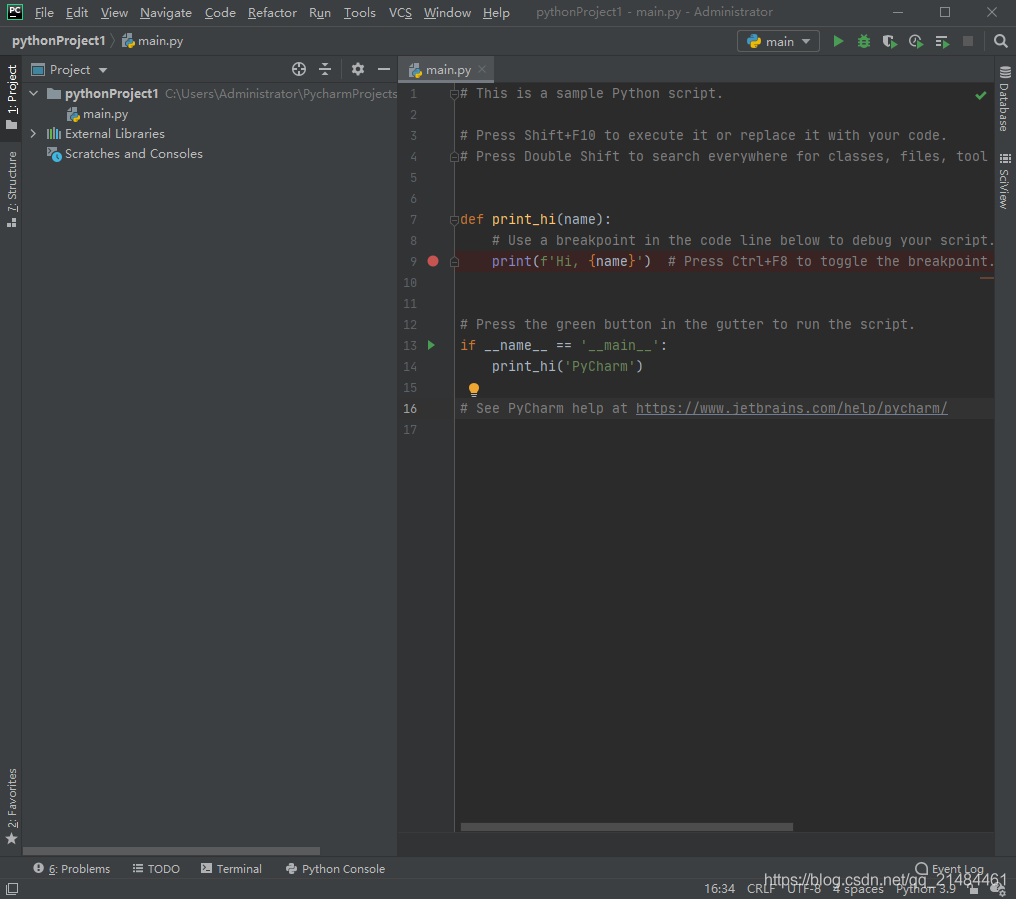Open Search Everywhere magnifier icon
This screenshot has width=1016, height=899.
[x=1000, y=41]
